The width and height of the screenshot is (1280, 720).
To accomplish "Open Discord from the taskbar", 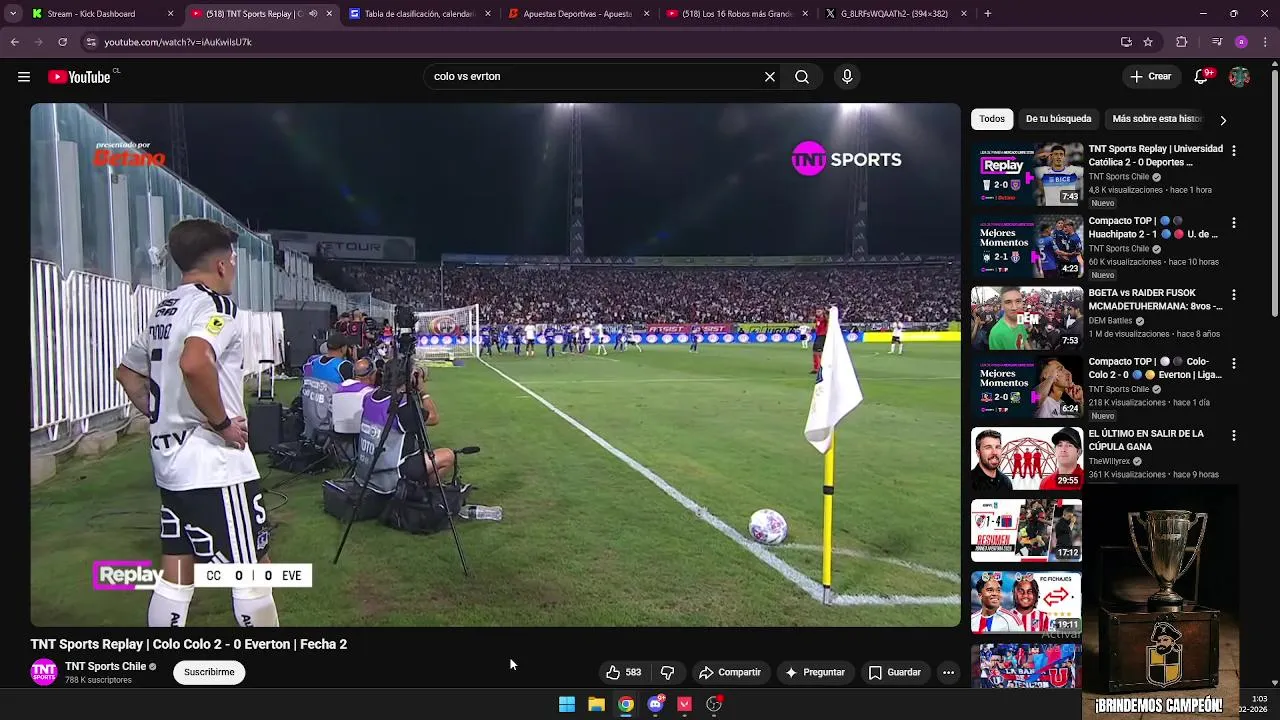I will pyautogui.click(x=655, y=704).
